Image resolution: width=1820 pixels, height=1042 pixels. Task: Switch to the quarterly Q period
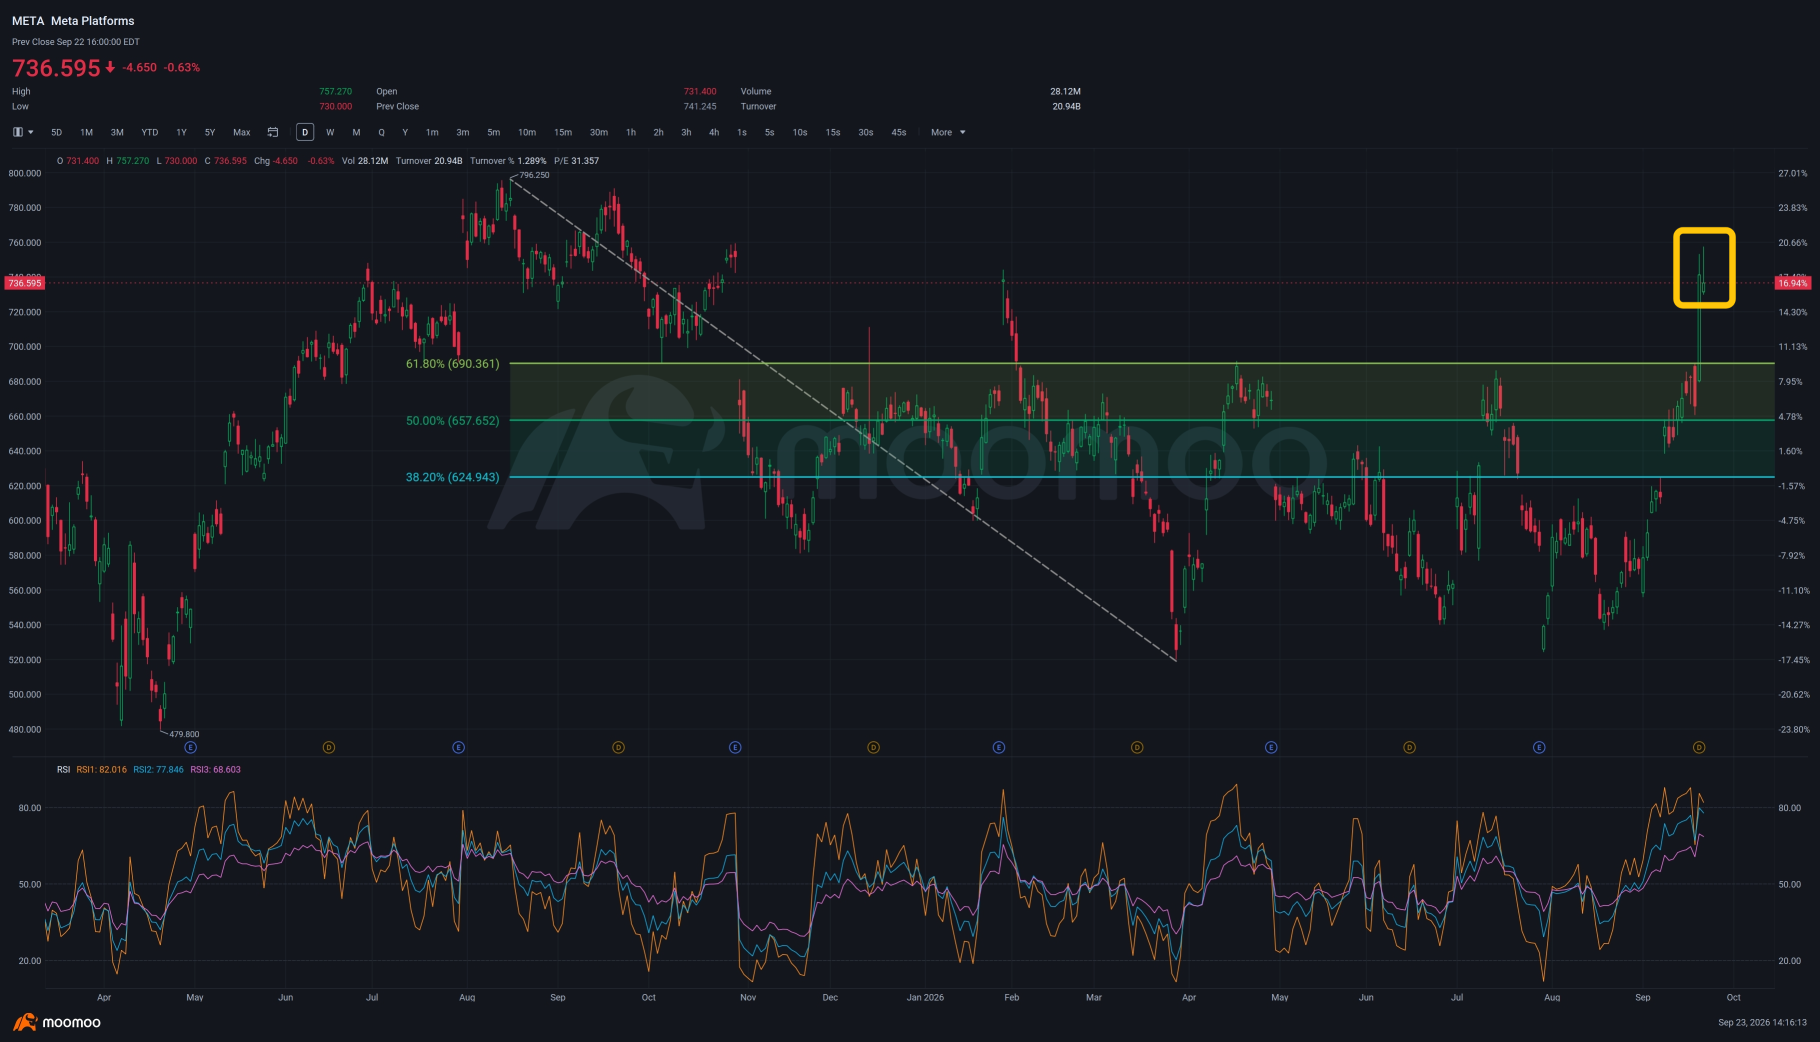coord(381,132)
